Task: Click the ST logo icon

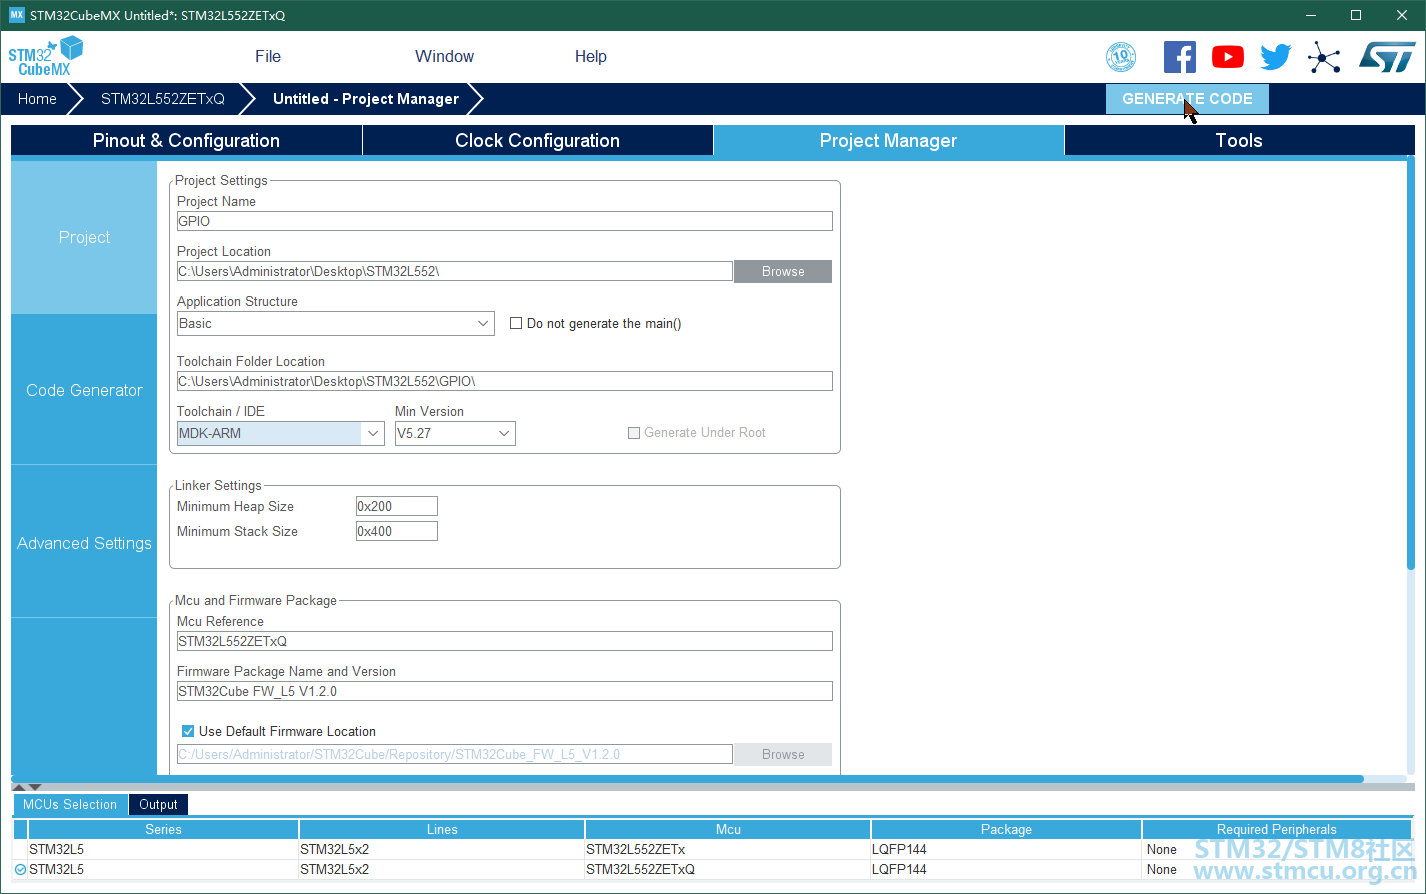Action: click(x=1387, y=57)
